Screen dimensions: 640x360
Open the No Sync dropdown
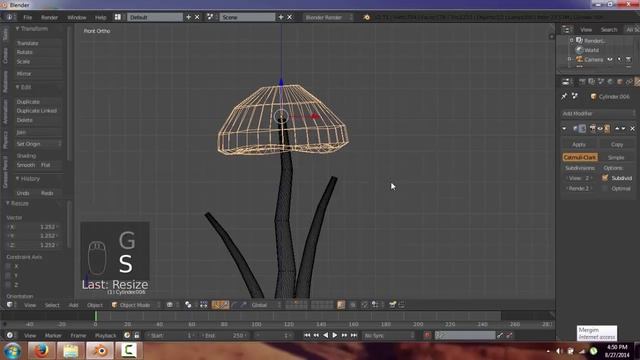389,336
